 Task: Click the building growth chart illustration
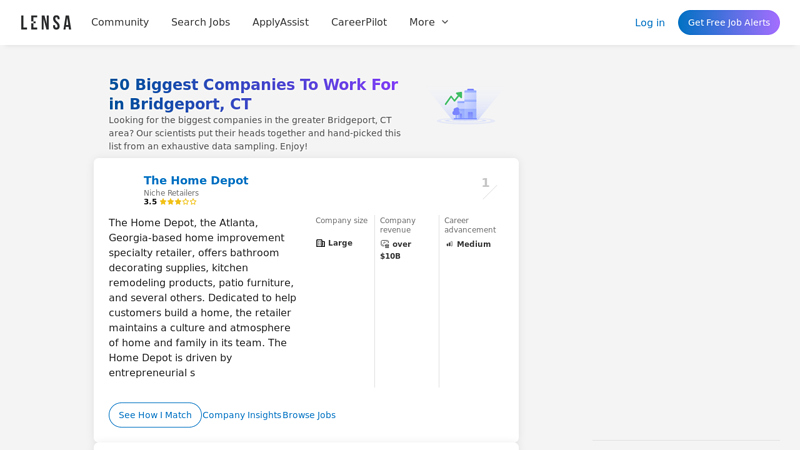(x=465, y=106)
